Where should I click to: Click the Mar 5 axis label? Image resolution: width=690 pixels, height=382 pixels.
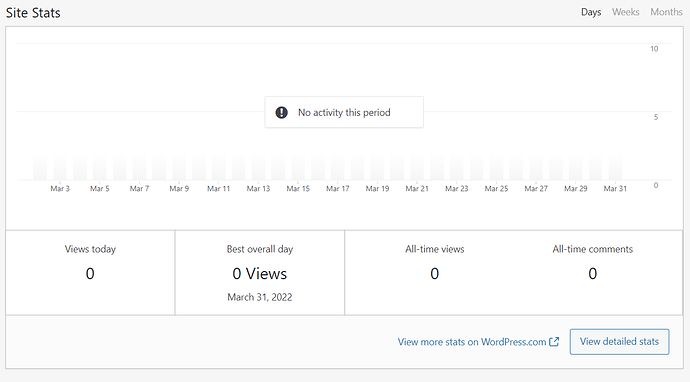click(x=99, y=188)
